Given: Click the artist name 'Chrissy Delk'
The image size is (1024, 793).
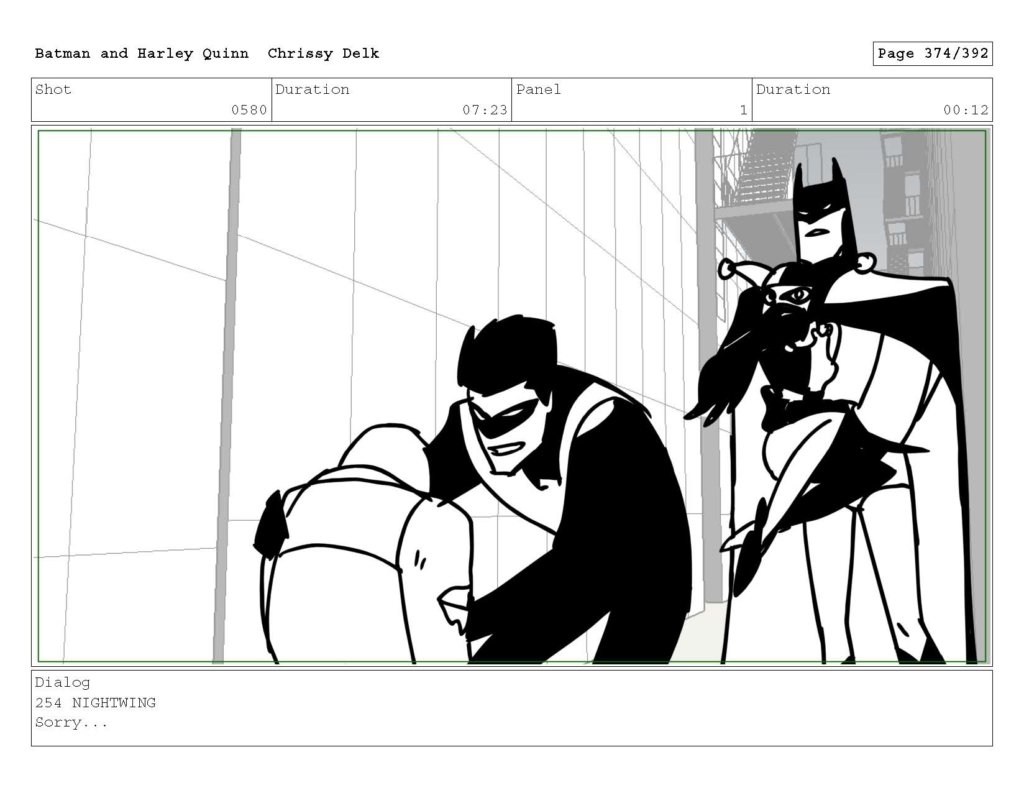Looking at the screenshot, I should point(323,54).
